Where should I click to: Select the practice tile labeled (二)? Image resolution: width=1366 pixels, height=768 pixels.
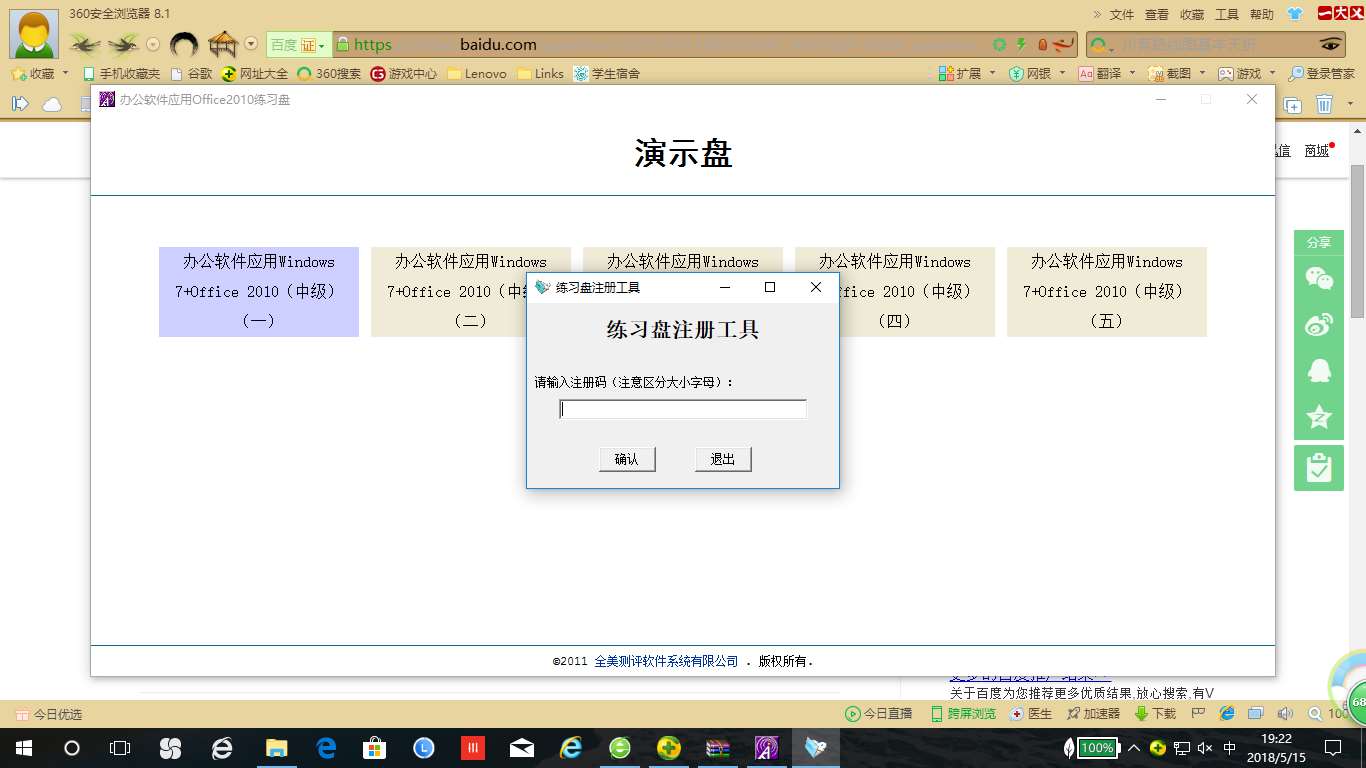449,291
